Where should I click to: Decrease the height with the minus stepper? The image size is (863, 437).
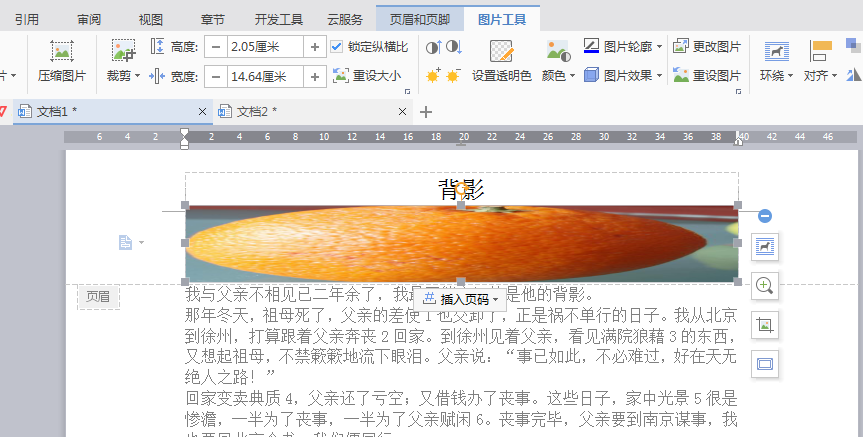[x=216, y=47]
